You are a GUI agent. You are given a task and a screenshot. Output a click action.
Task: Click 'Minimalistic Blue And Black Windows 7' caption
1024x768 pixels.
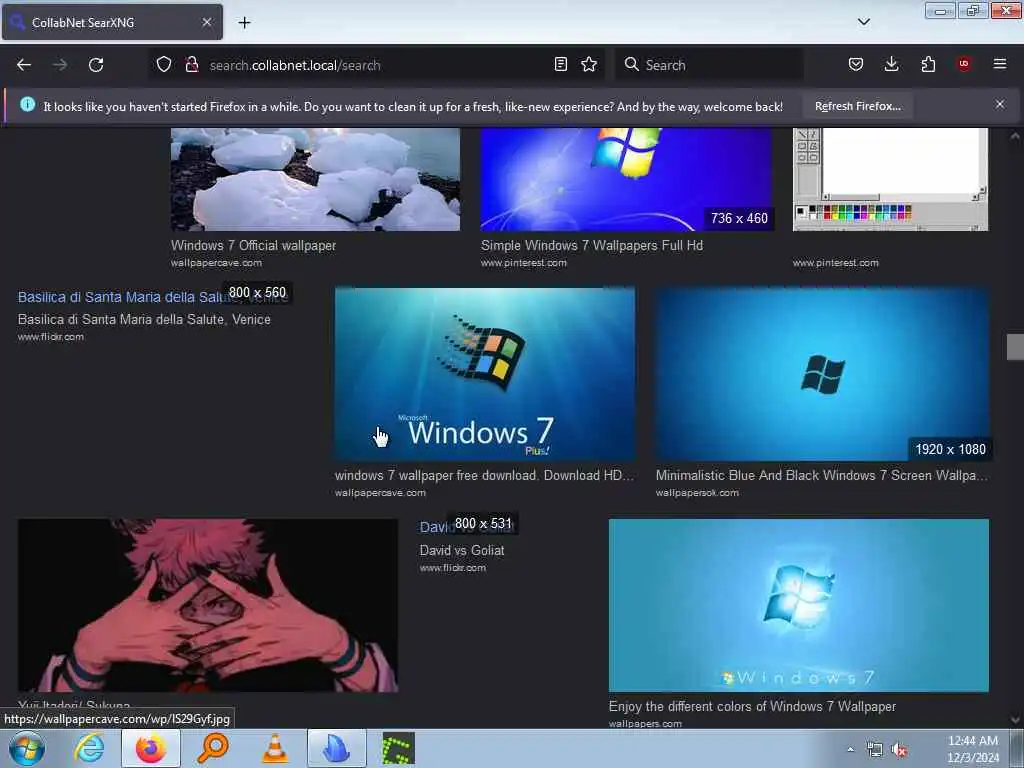(x=822, y=475)
